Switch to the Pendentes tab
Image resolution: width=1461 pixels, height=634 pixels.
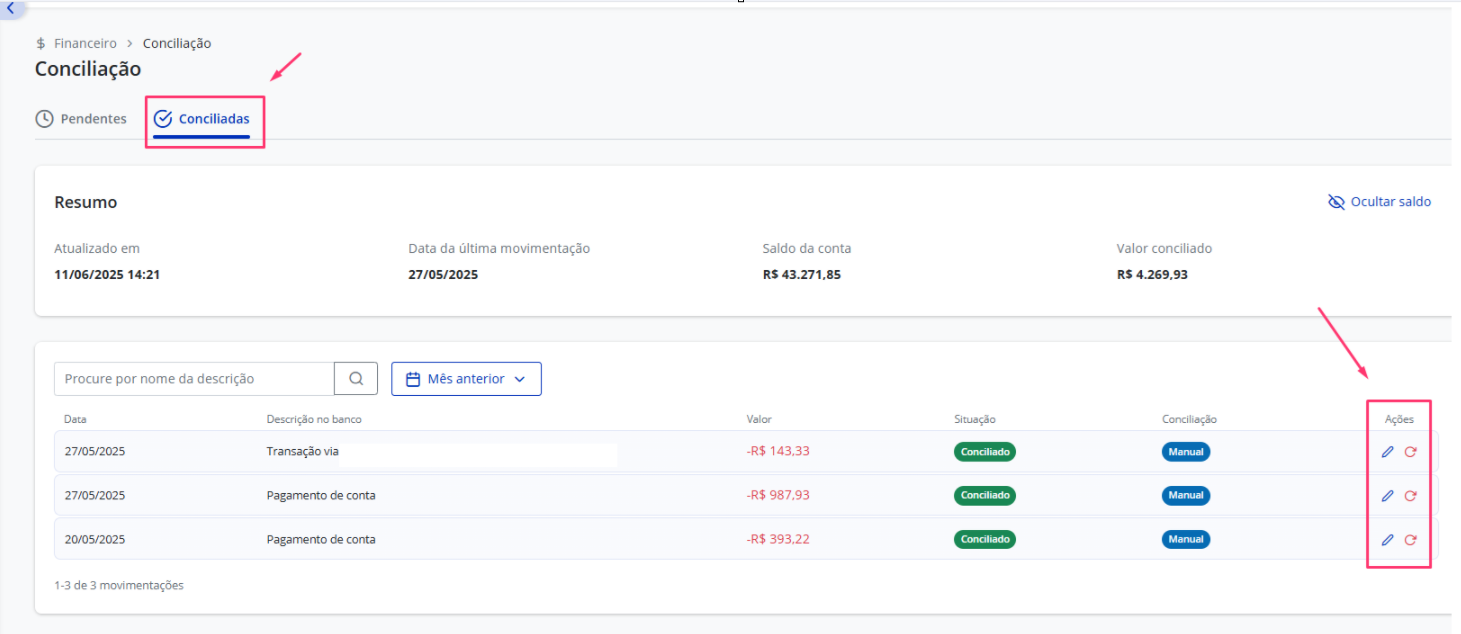81,119
